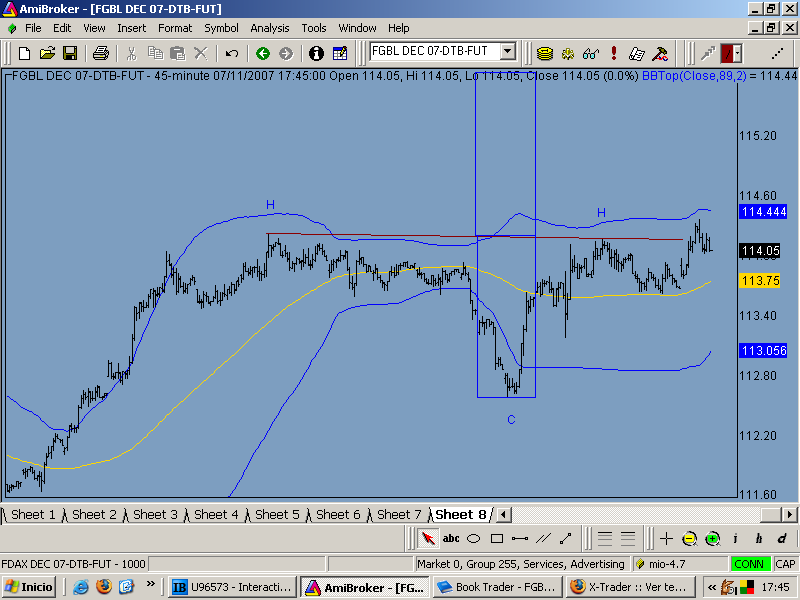Select the second horizontal lines tool
The height and width of the screenshot is (600, 800).
pyautogui.click(x=628, y=538)
